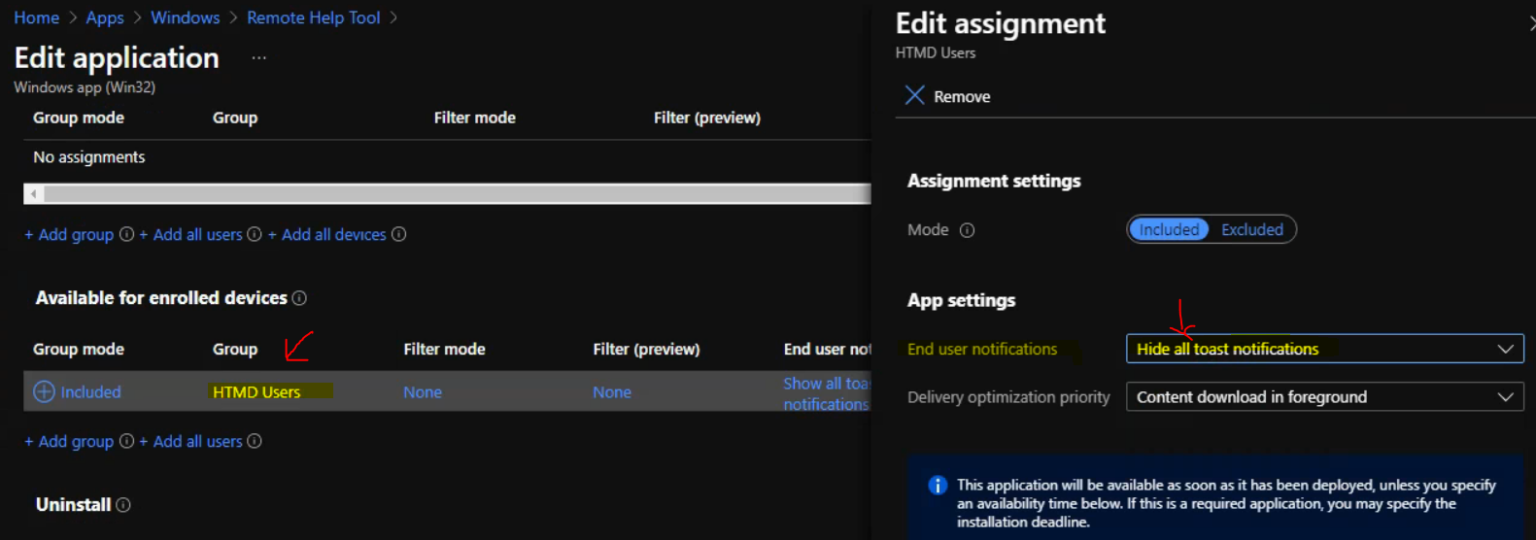
Task: Click HTMD Users group link
Action: 256,392
